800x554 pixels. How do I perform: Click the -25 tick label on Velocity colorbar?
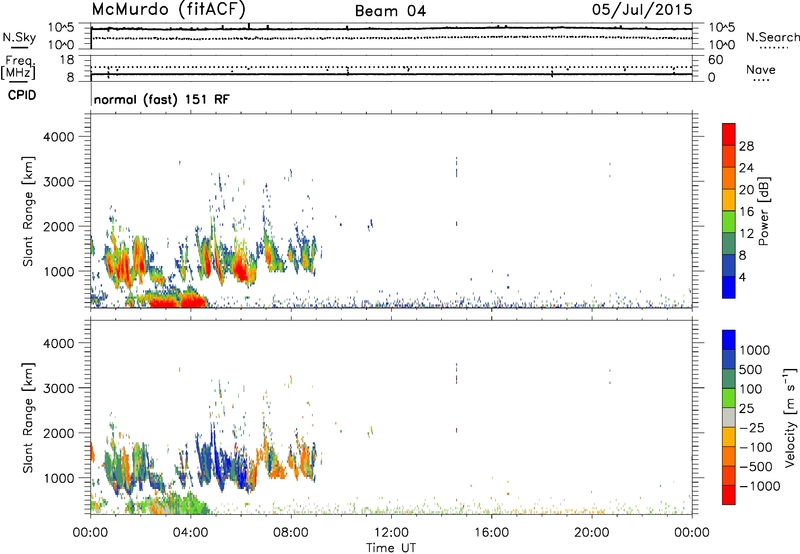753,428
